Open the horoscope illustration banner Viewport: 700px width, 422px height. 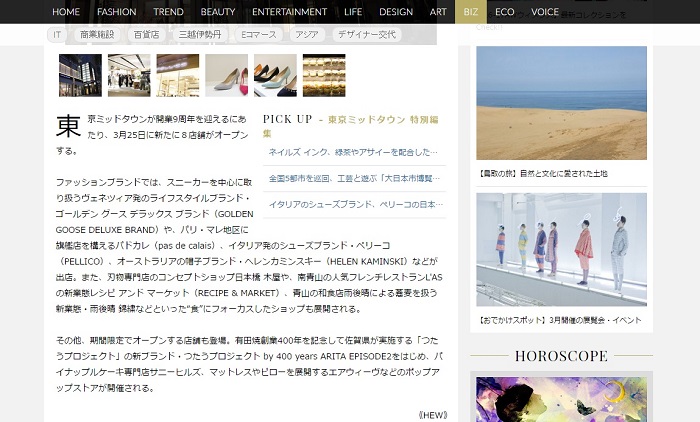tap(561, 399)
